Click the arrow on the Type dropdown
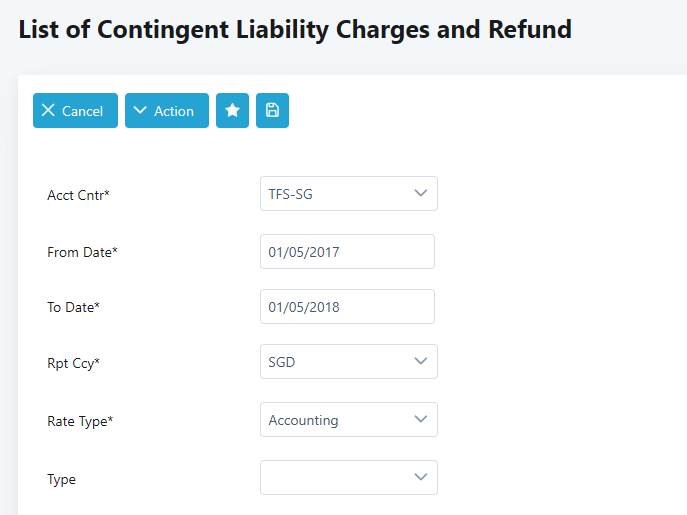Image resolution: width=687 pixels, height=515 pixels. coord(421,477)
